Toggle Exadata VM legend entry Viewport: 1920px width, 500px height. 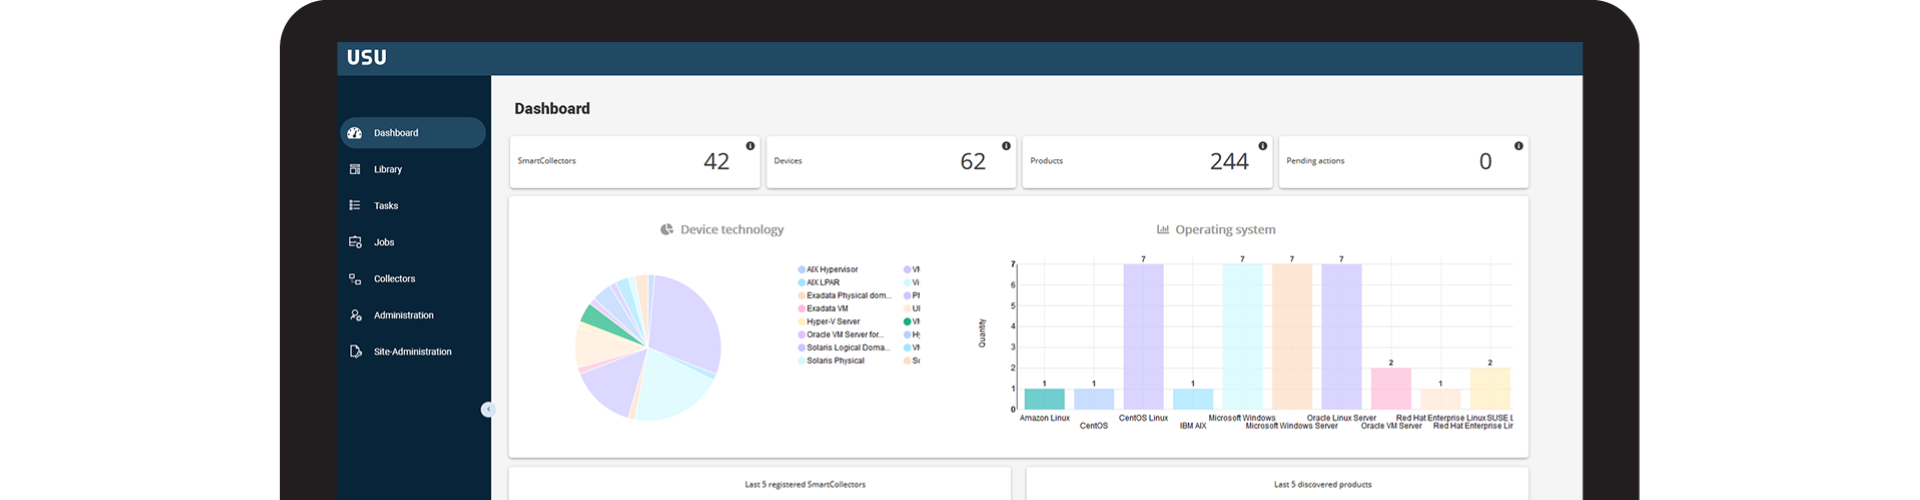823,309
